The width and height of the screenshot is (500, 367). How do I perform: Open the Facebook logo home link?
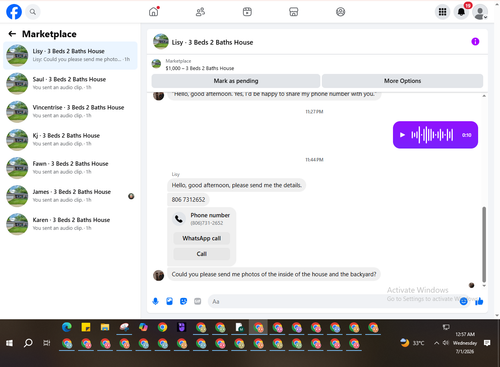(14, 12)
